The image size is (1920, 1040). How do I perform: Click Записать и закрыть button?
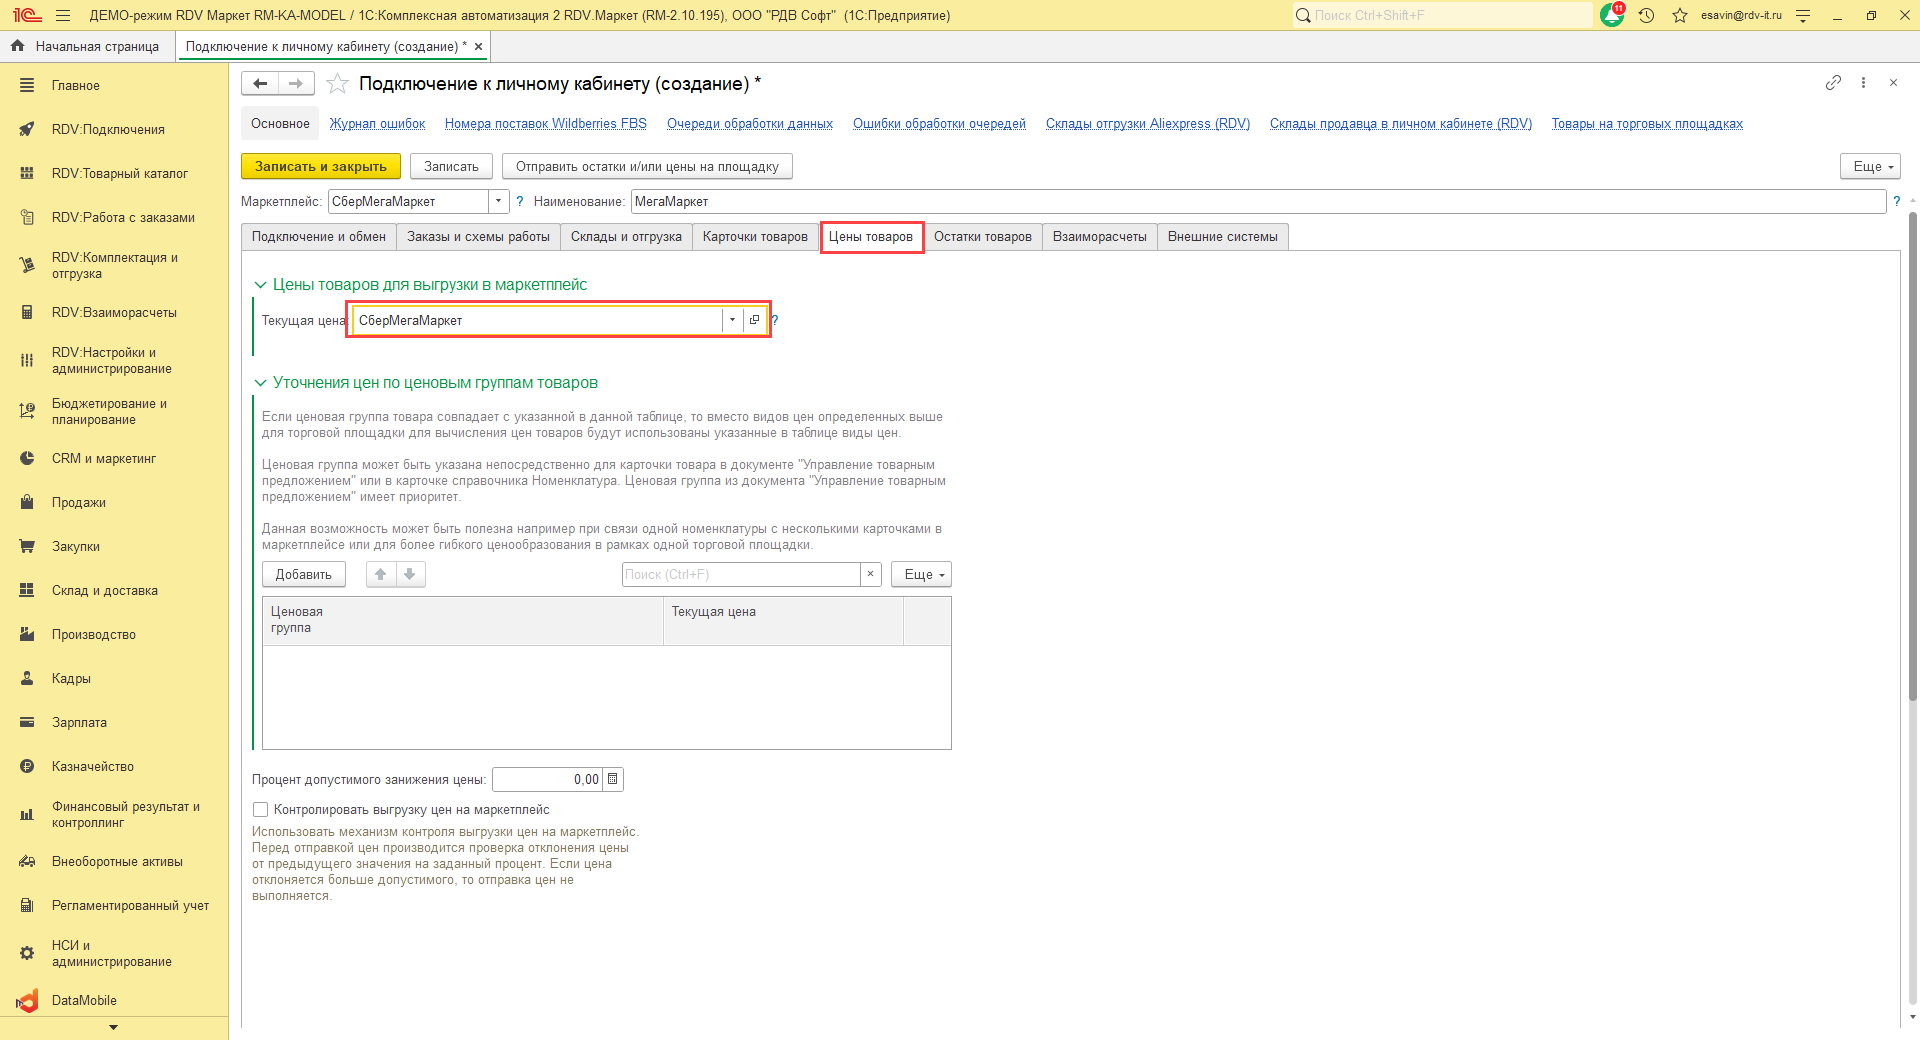(x=321, y=167)
